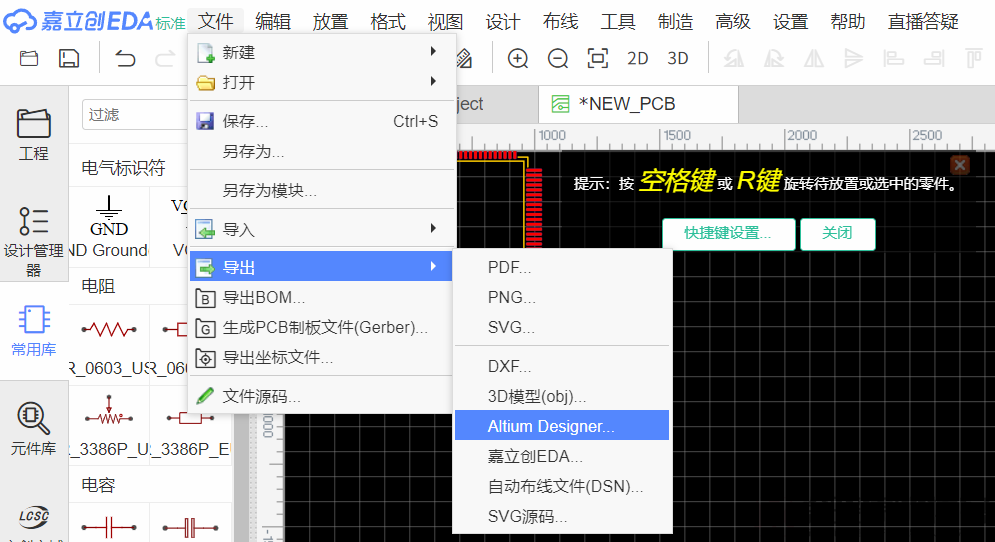Choose 另存为... menu entry
995x542 pixels.
(x=322, y=152)
